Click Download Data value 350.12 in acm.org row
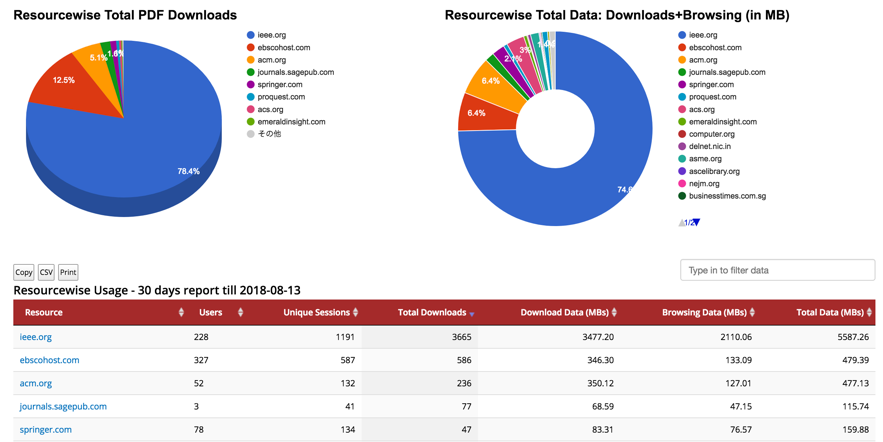The width and height of the screenshot is (883, 442). point(600,383)
